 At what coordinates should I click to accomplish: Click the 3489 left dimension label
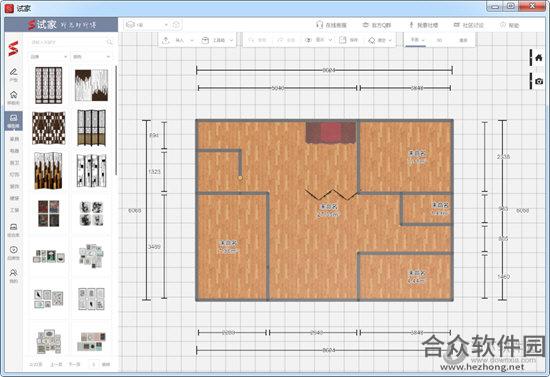coord(154,247)
